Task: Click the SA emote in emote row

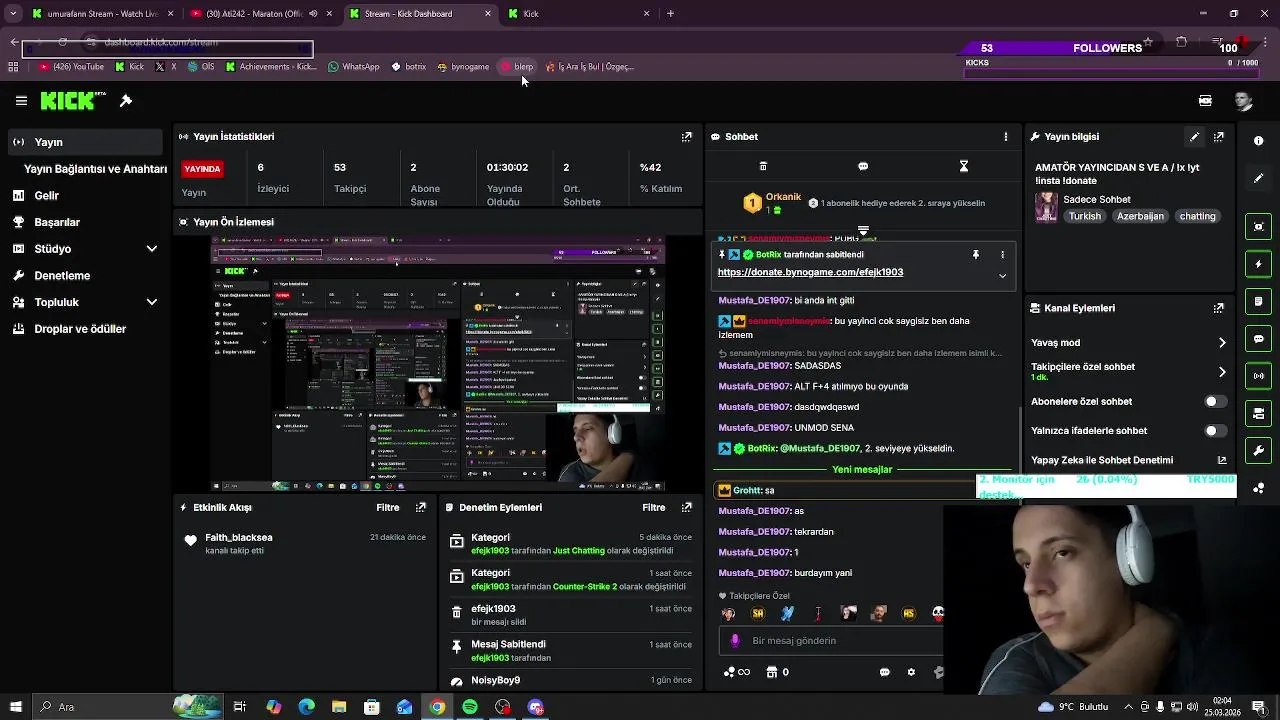Action: point(758,614)
